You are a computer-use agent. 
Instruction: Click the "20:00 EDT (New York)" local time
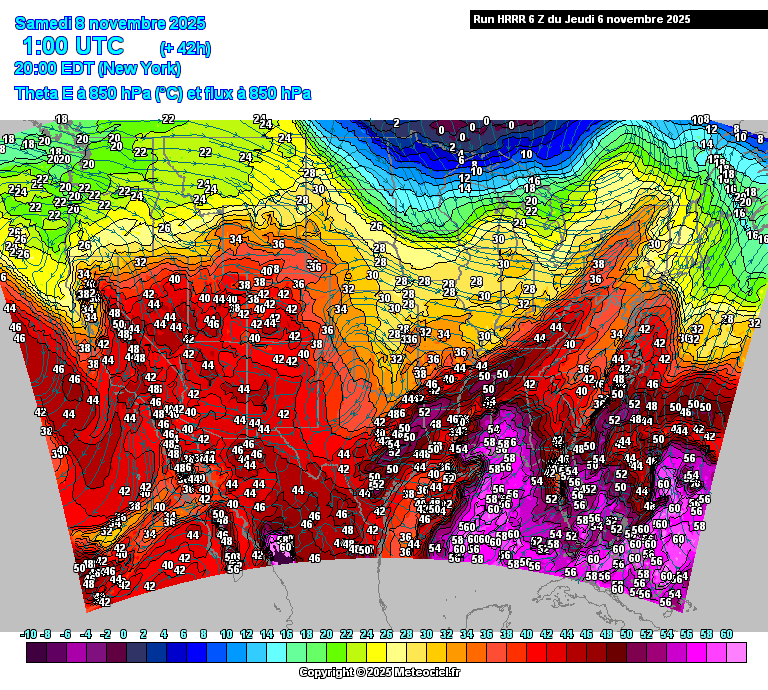98,69
